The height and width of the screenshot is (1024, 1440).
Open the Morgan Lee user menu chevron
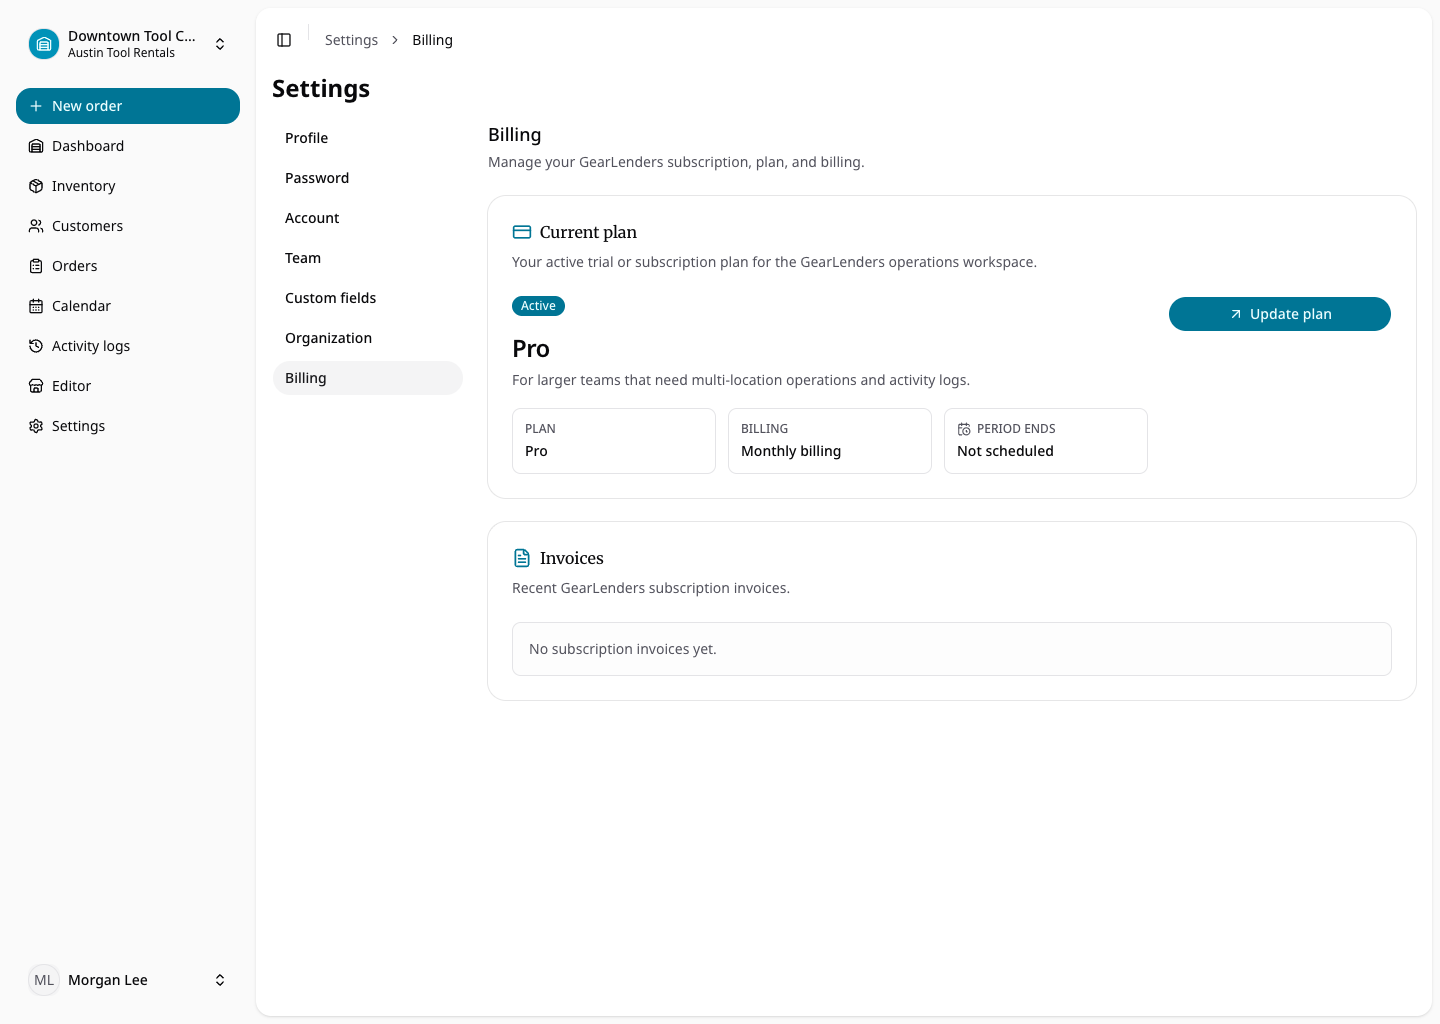220,980
